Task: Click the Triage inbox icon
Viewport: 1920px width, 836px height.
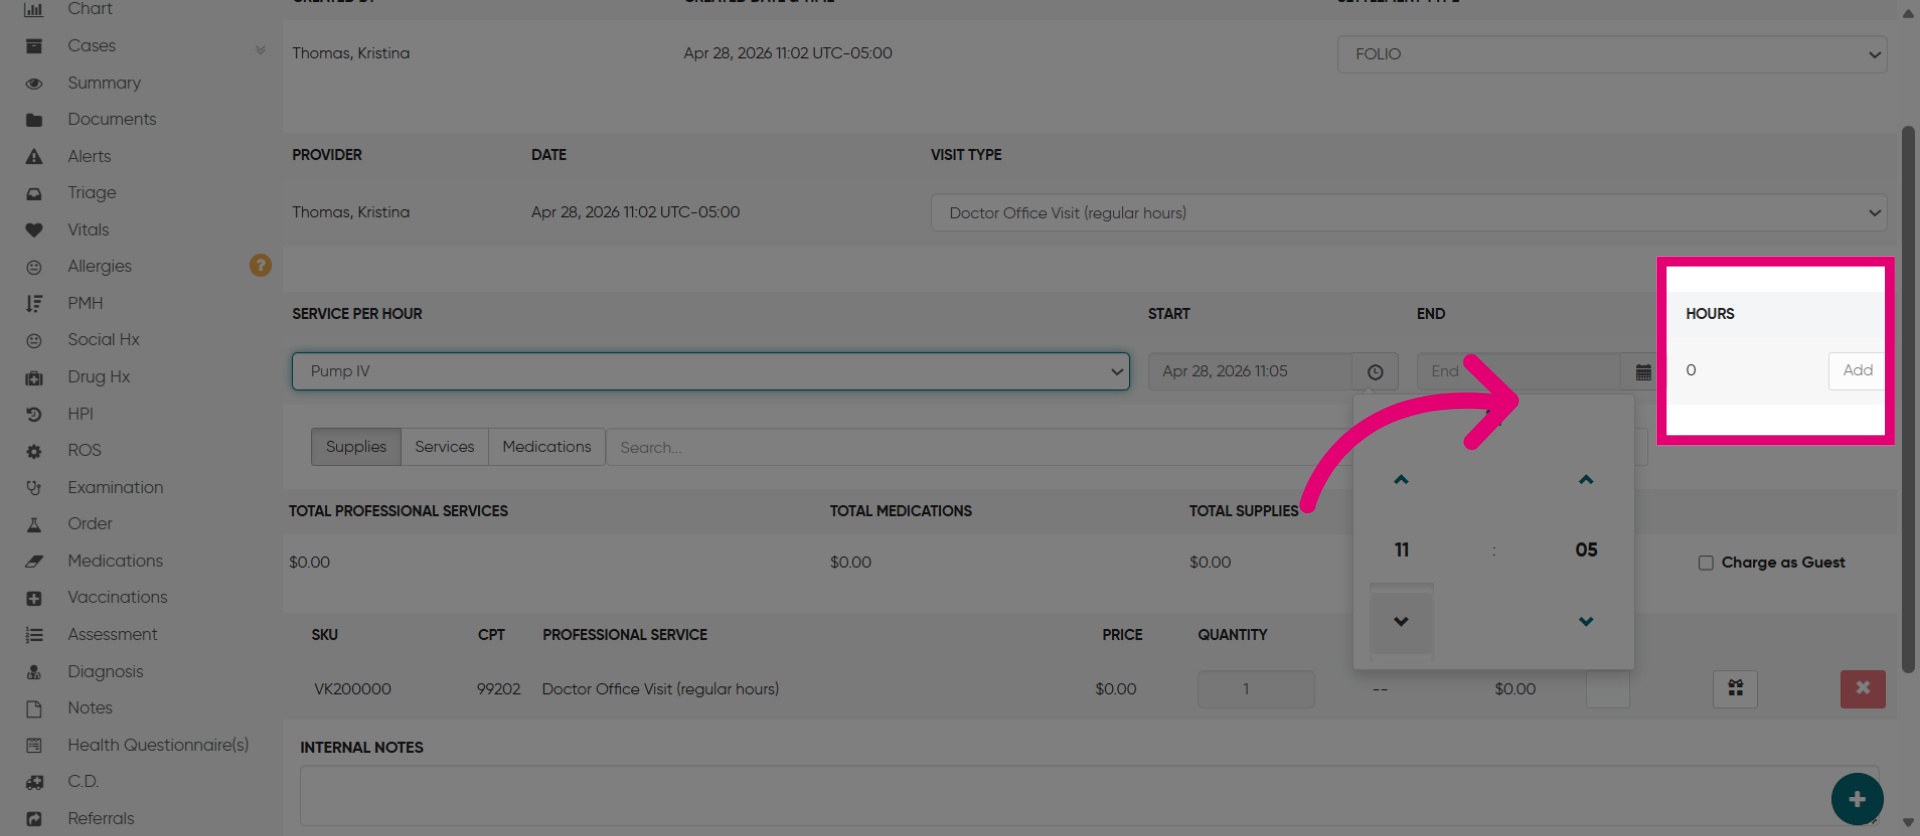Action: point(34,193)
